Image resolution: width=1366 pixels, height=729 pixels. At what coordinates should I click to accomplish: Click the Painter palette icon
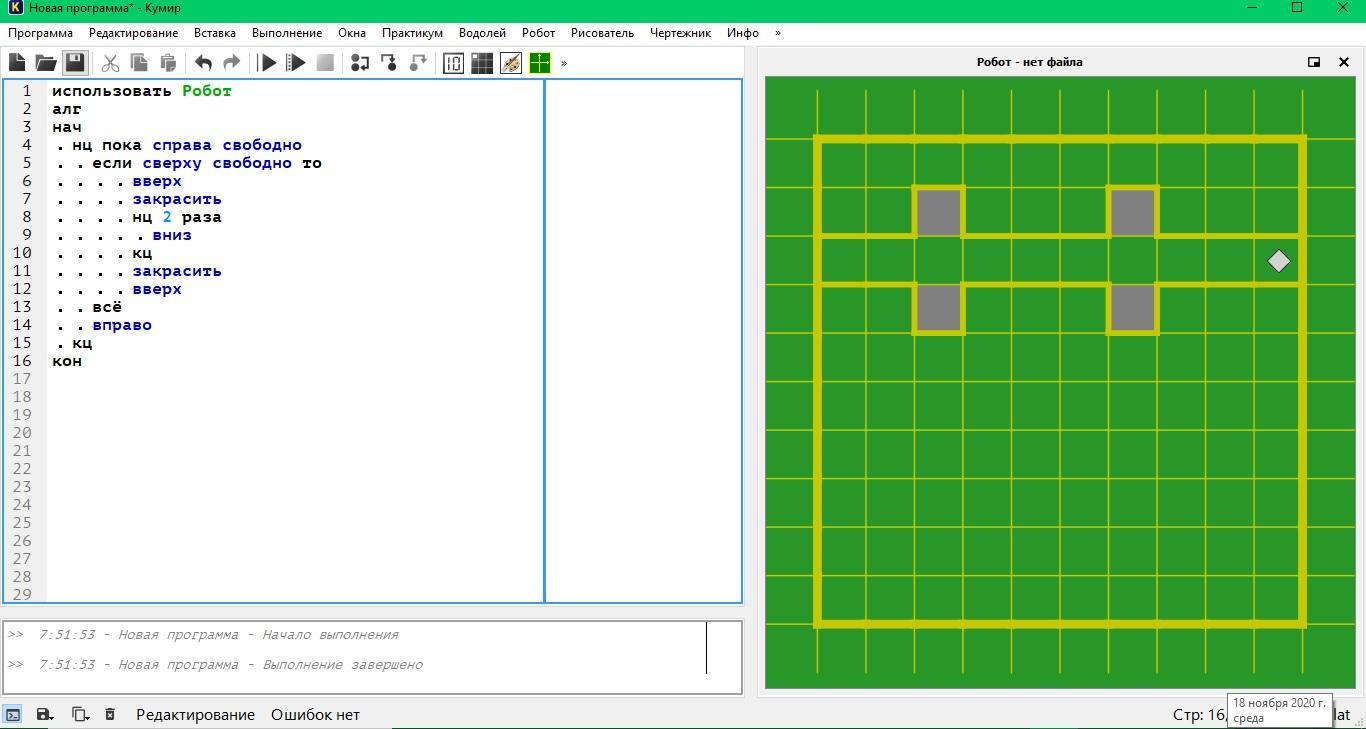point(511,63)
